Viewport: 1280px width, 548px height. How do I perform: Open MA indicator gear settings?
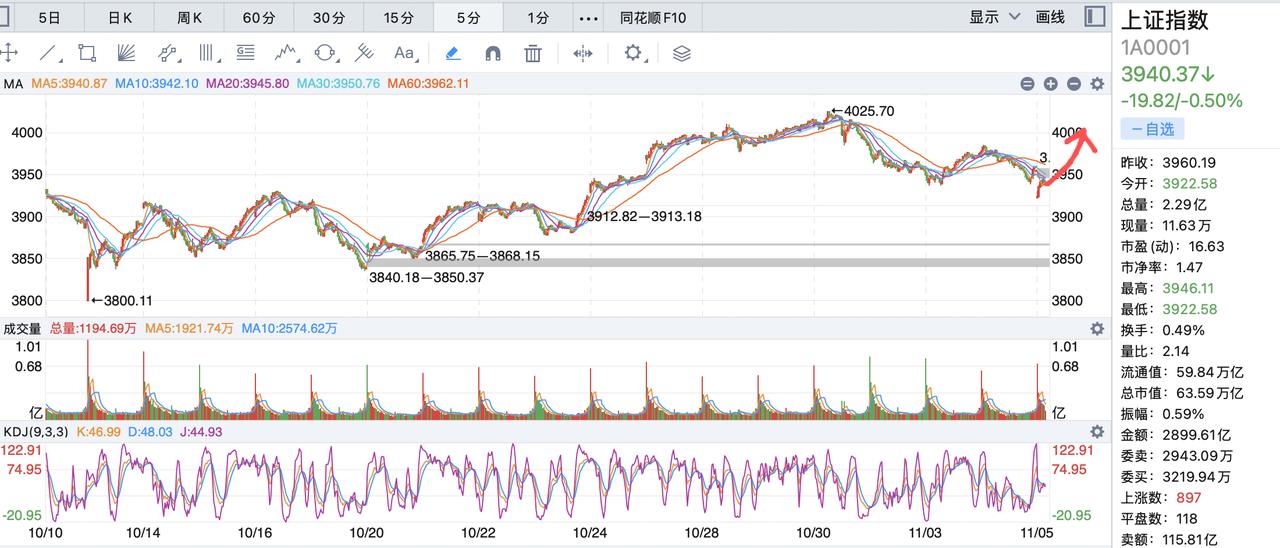pyautogui.click(x=1097, y=84)
